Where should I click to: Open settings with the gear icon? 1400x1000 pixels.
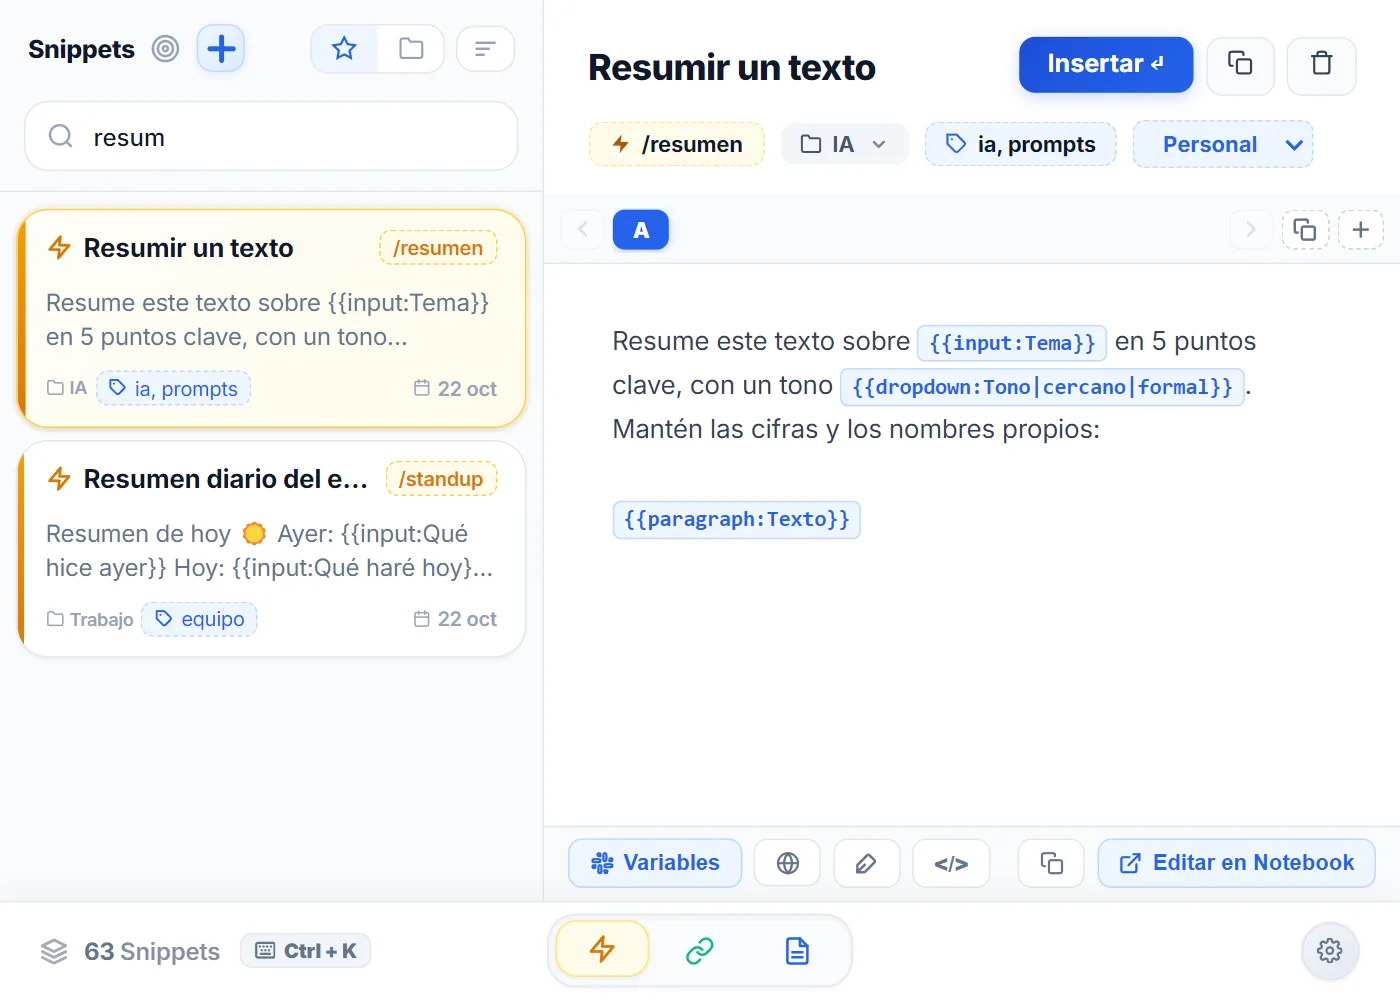[x=1330, y=950]
